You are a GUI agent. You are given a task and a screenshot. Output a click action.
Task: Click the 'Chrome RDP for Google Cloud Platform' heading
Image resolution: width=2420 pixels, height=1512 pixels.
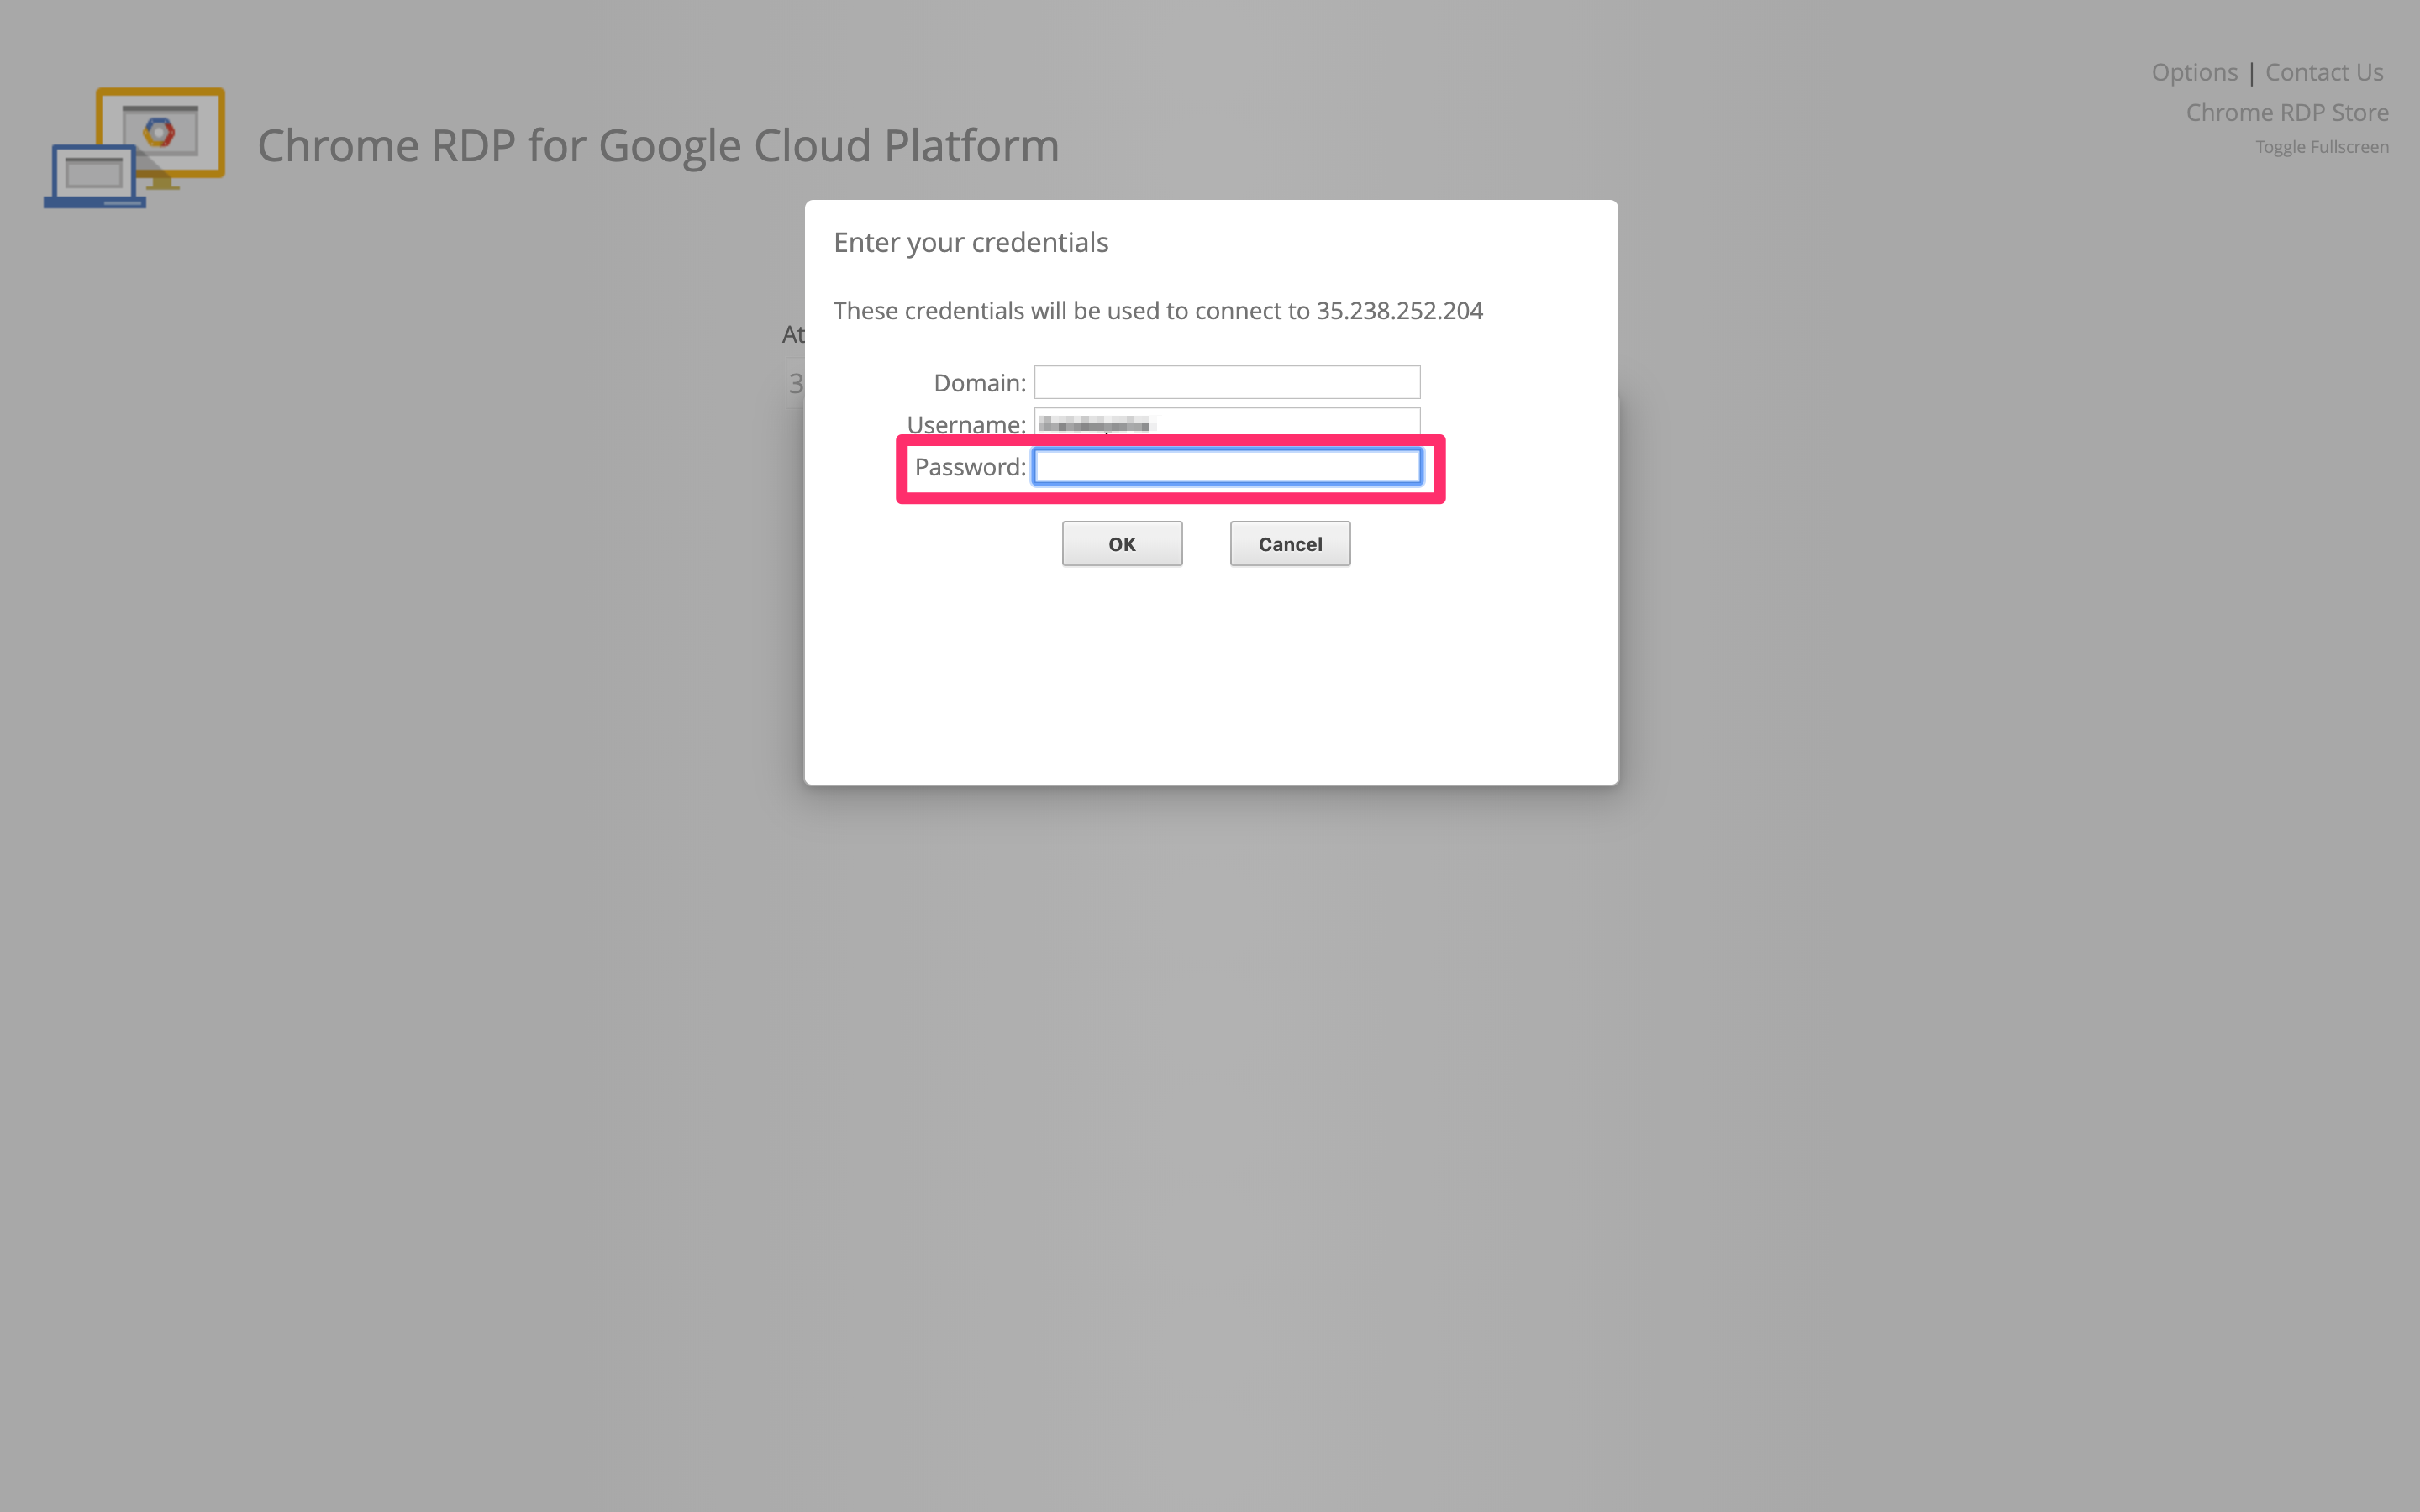[657, 146]
